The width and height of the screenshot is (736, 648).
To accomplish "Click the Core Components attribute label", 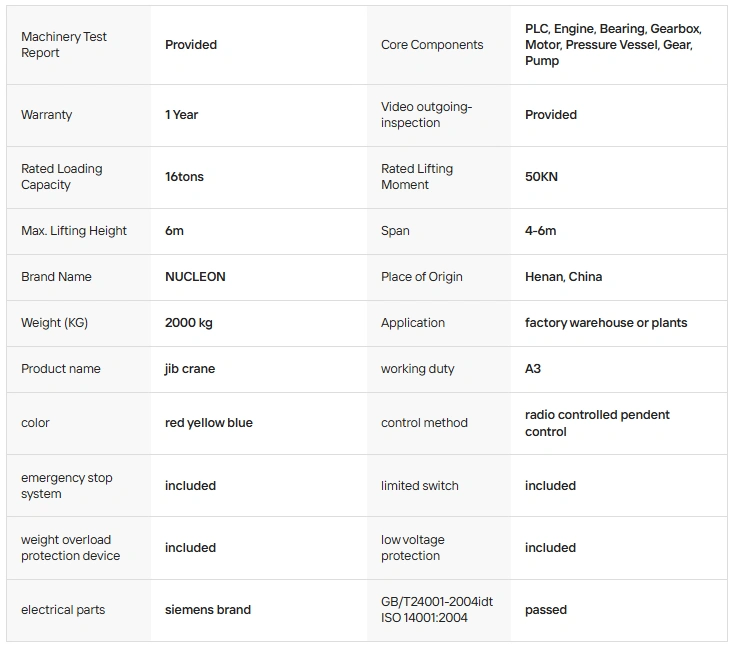I will pyautogui.click(x=432, y=45).
